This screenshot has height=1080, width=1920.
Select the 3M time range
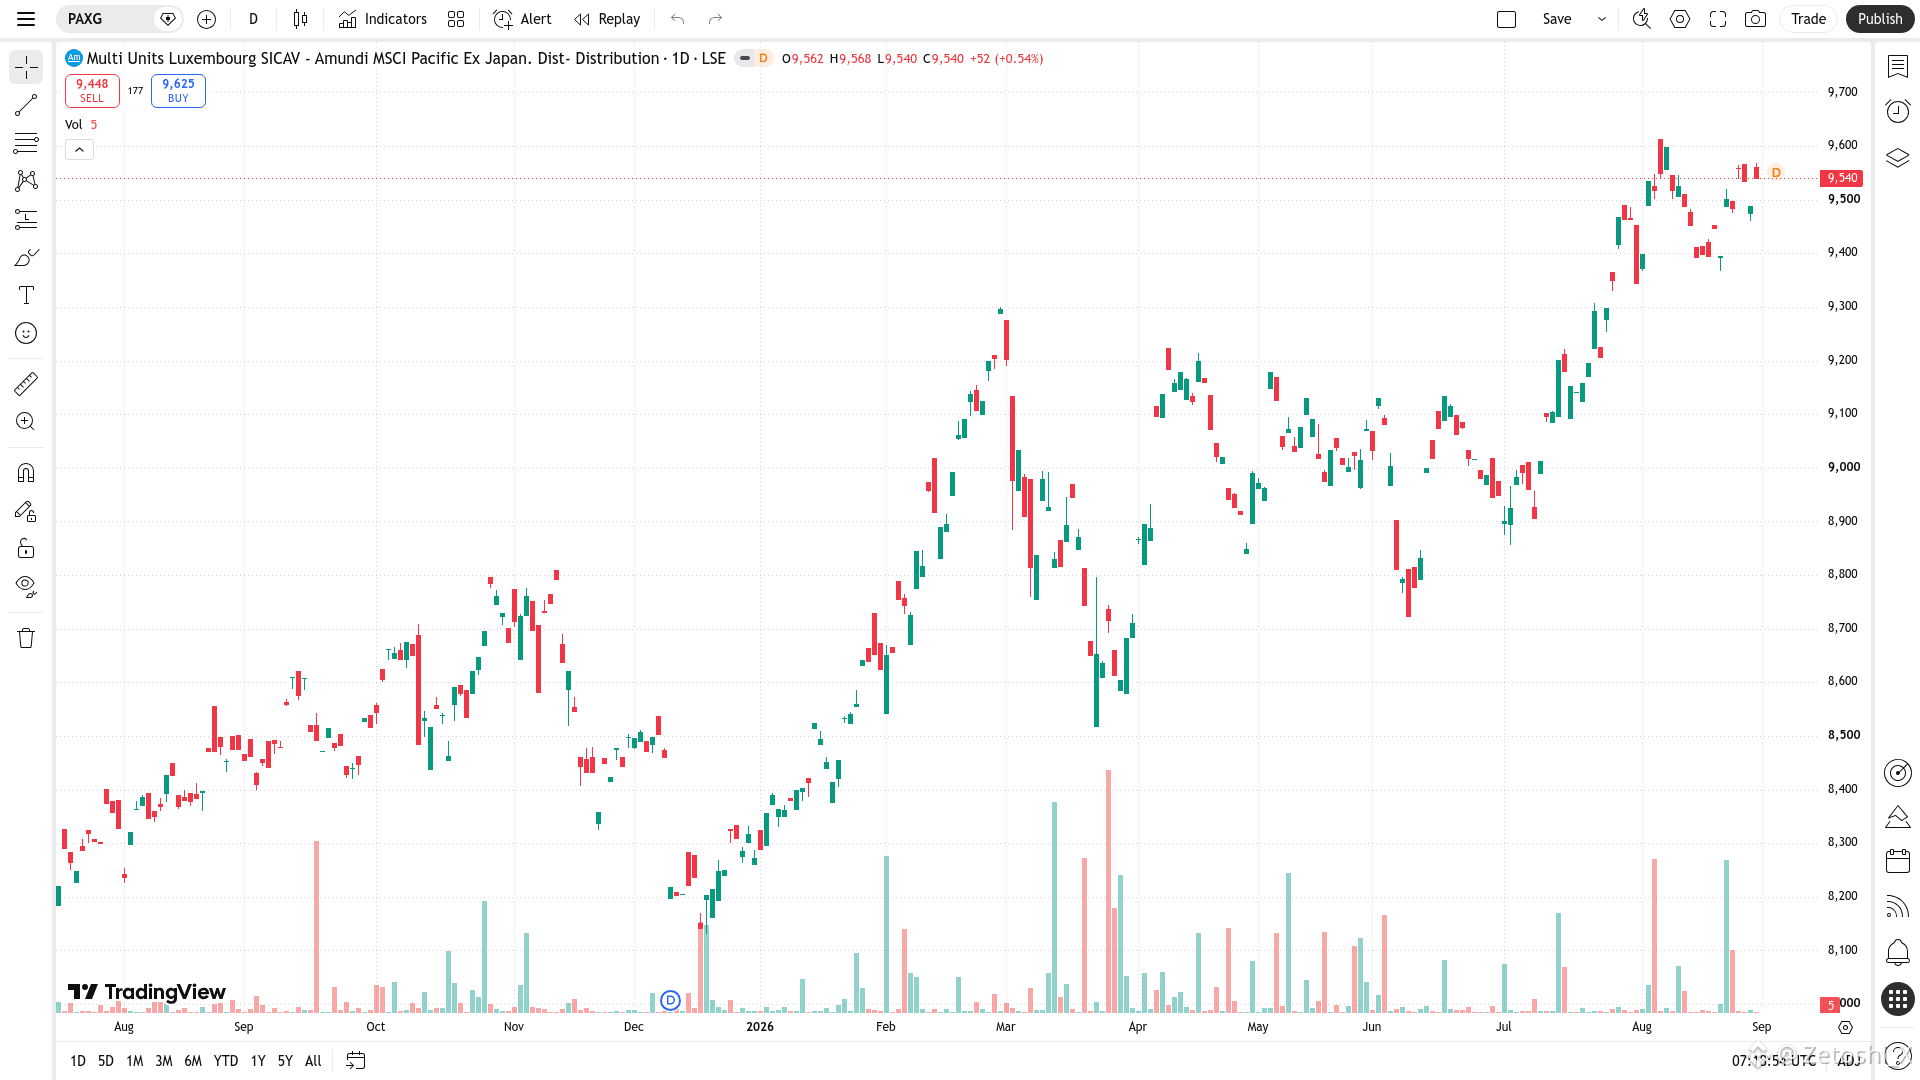(x=164, y=1061)
